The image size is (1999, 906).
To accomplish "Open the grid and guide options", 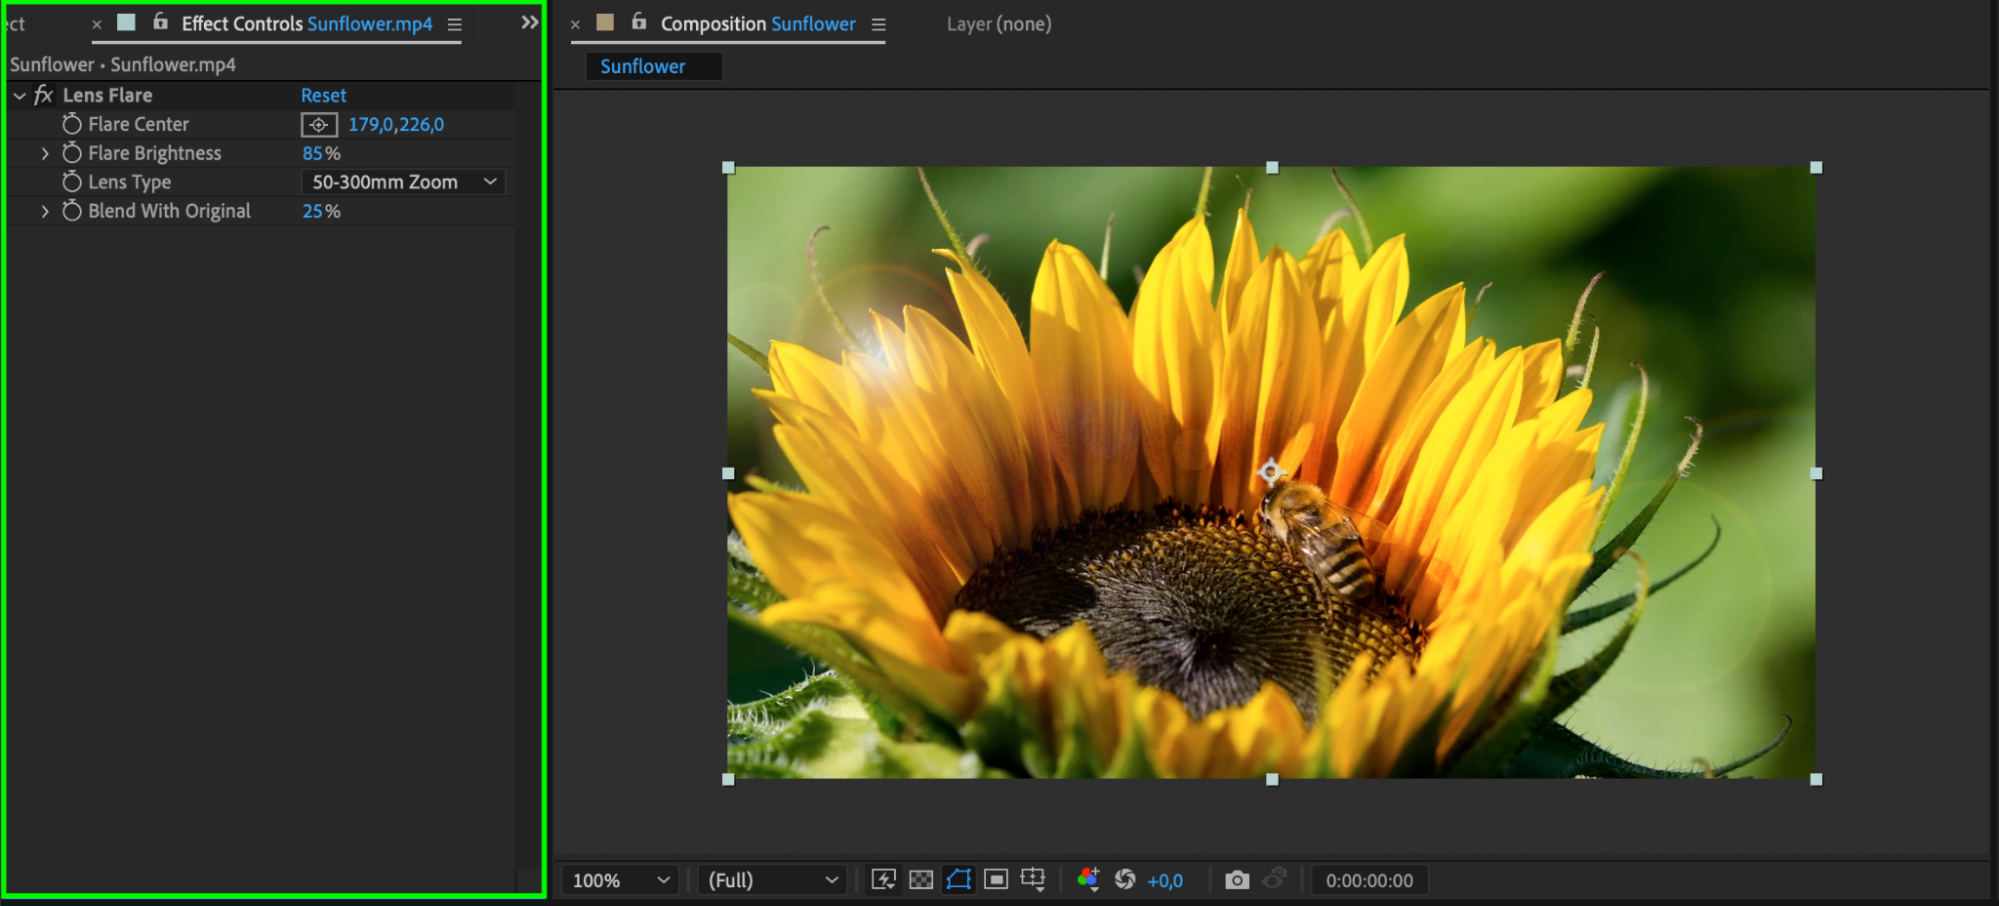I will tap(1033, 880).
